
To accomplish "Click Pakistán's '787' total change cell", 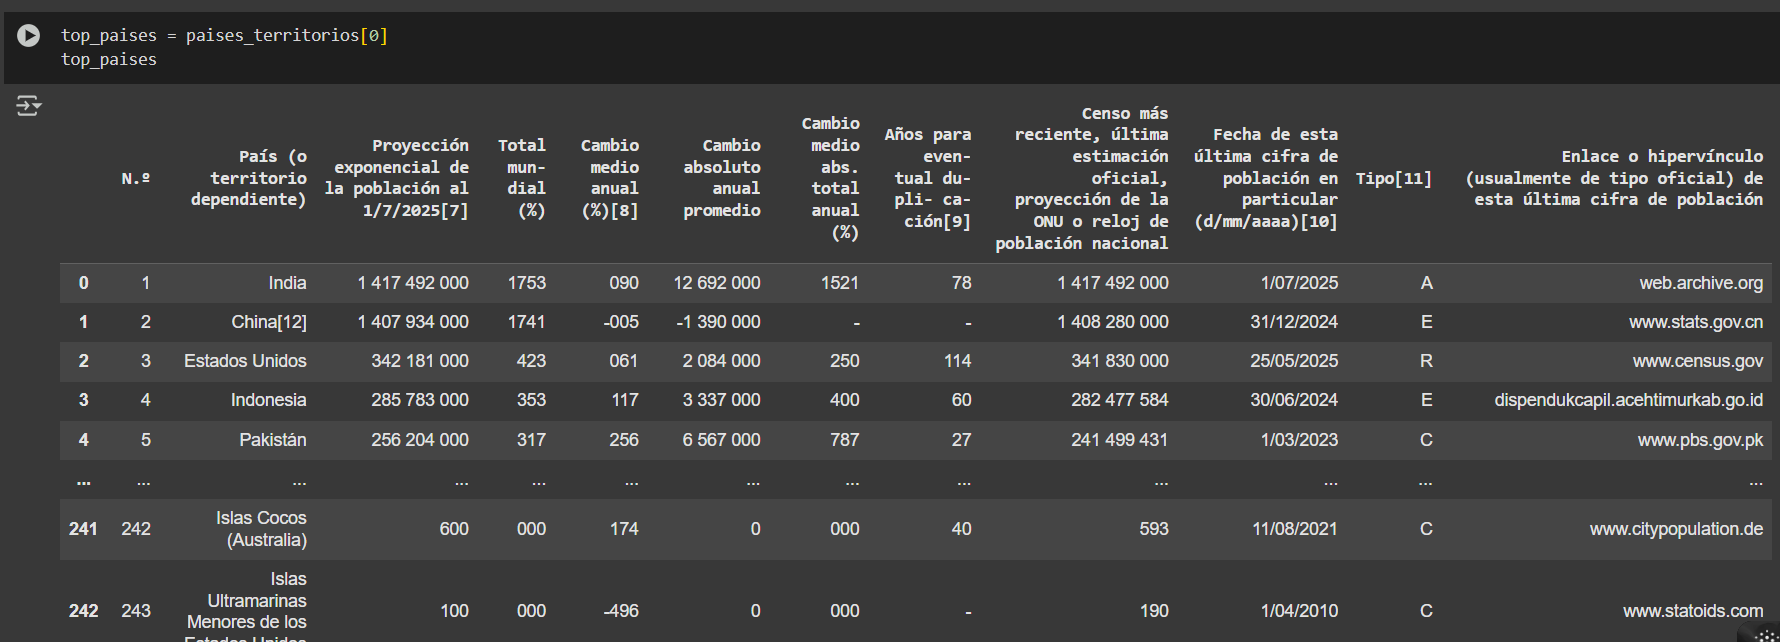I will coord(845,440).
